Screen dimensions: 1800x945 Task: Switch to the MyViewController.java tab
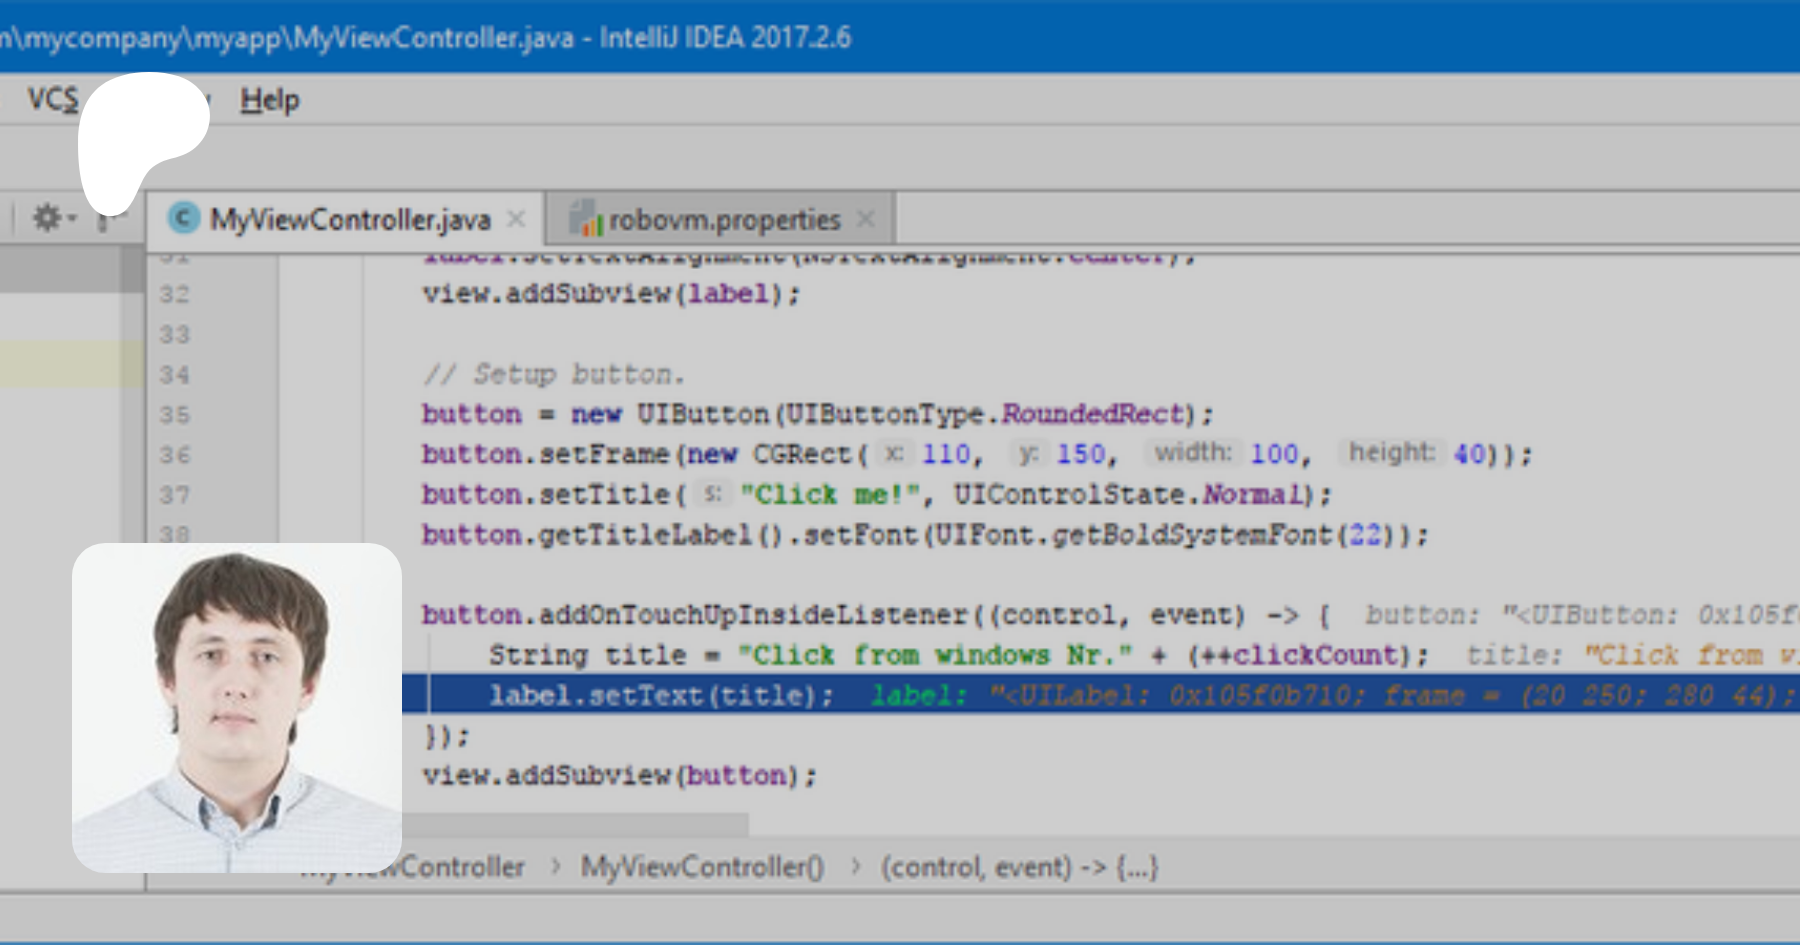349,219
